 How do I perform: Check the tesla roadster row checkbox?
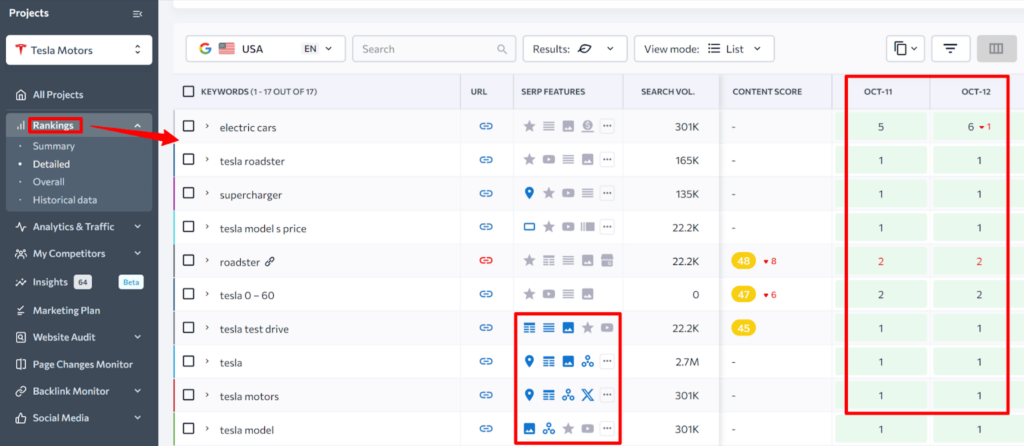pyautogui.click(x=189, y=159)
